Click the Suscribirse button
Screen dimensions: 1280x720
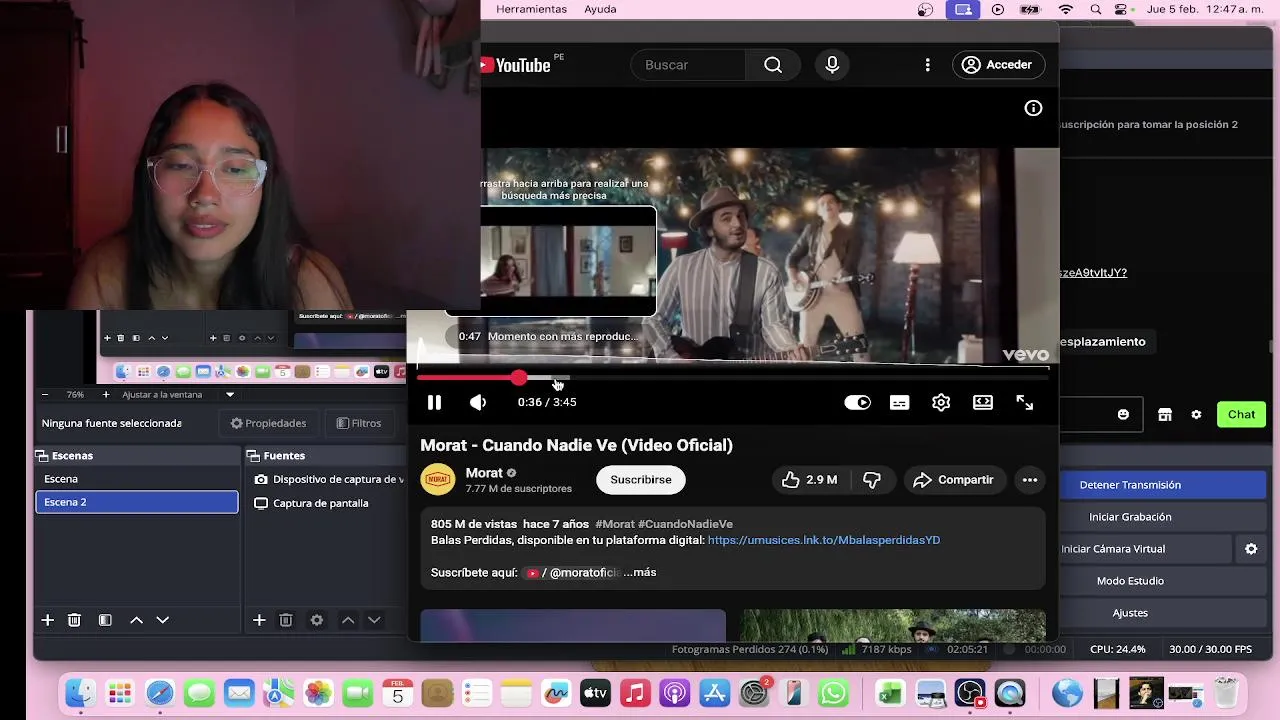(x=641, y=480)
